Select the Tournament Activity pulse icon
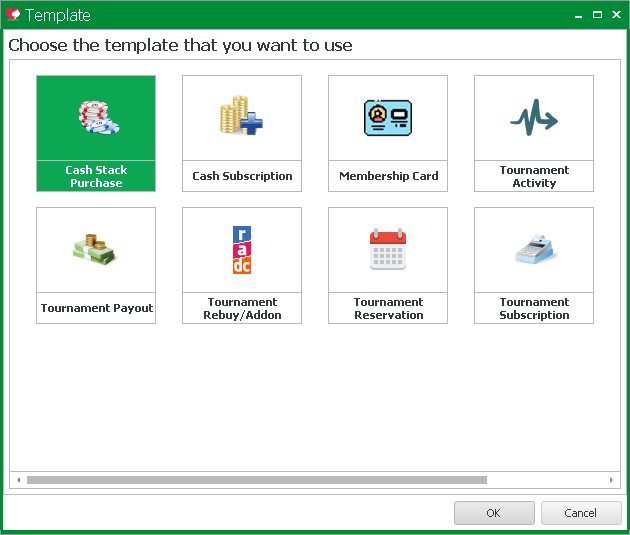This screenshot has width=630, height=535. pos(534,117)
